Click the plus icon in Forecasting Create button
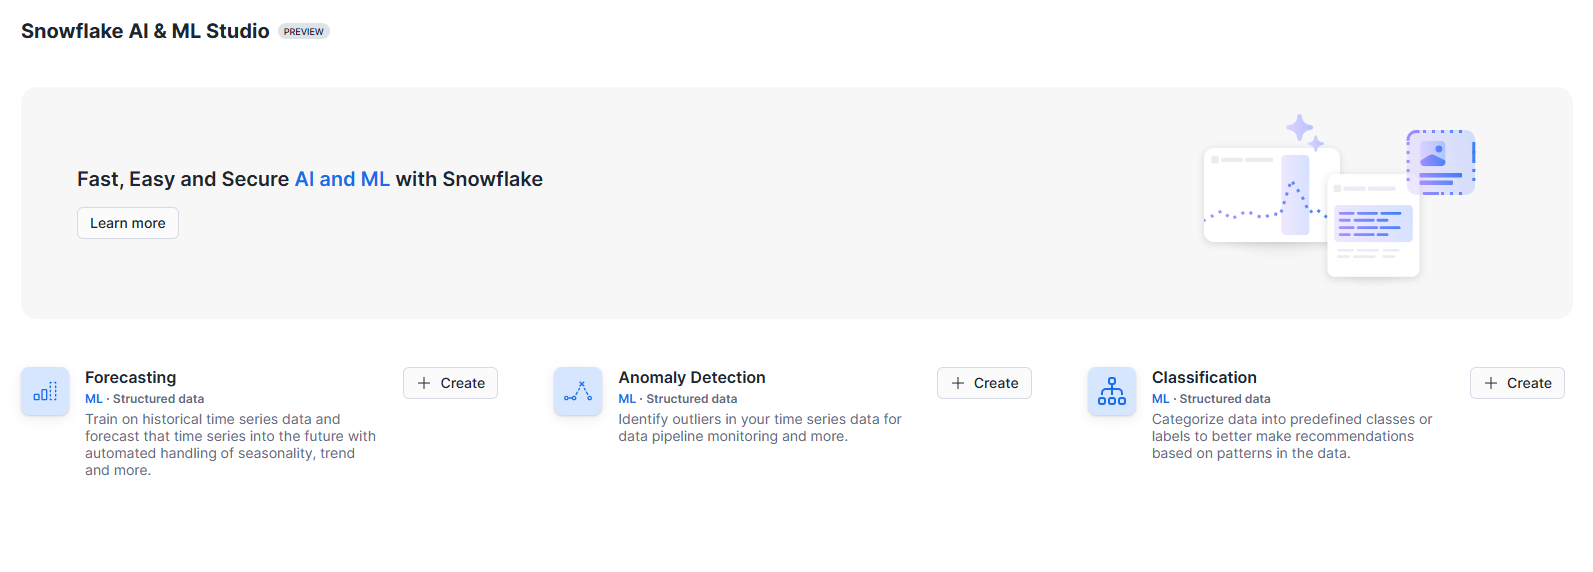 click(424, 383)
